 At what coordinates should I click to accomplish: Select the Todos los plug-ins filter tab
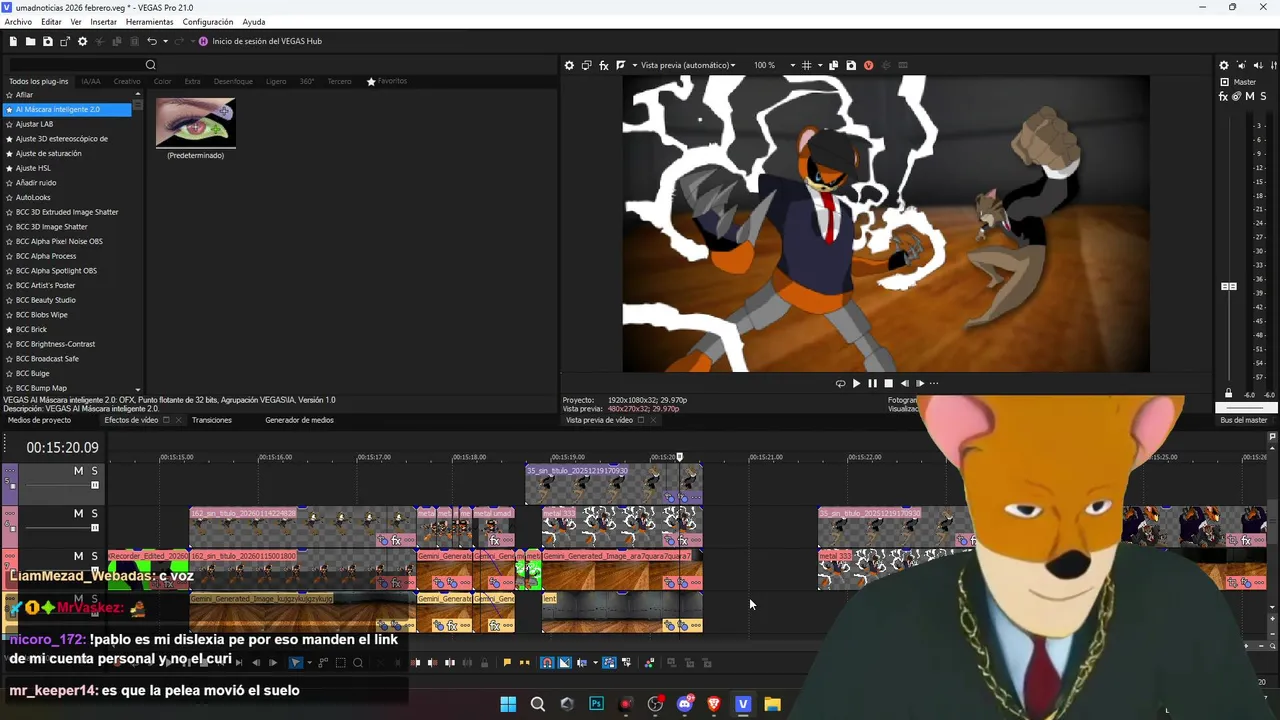(39, 81)
